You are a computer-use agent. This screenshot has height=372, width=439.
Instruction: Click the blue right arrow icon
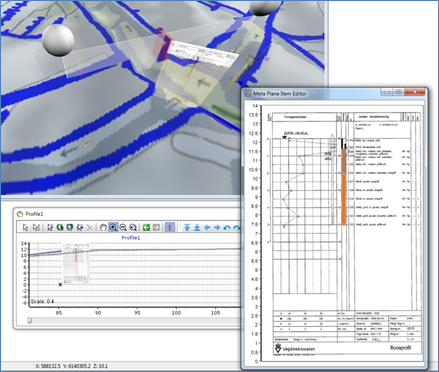pyautogui.click(x=217, y=227)
